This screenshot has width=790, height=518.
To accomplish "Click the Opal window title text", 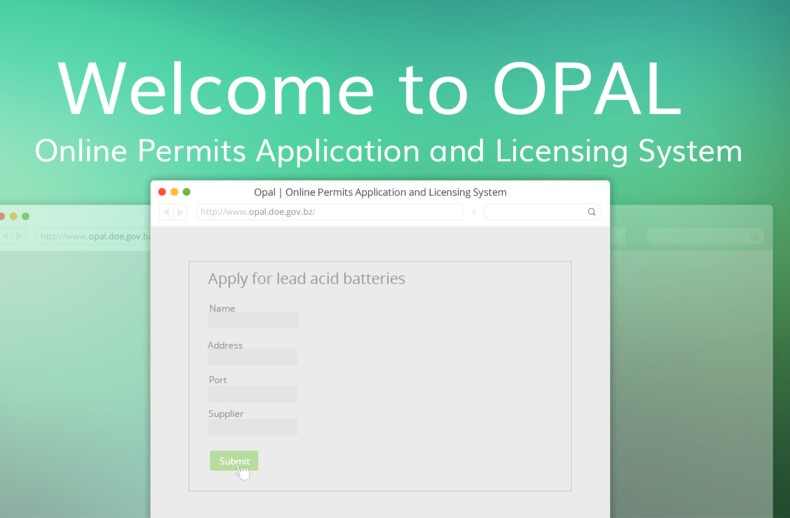I will point(380,192).
